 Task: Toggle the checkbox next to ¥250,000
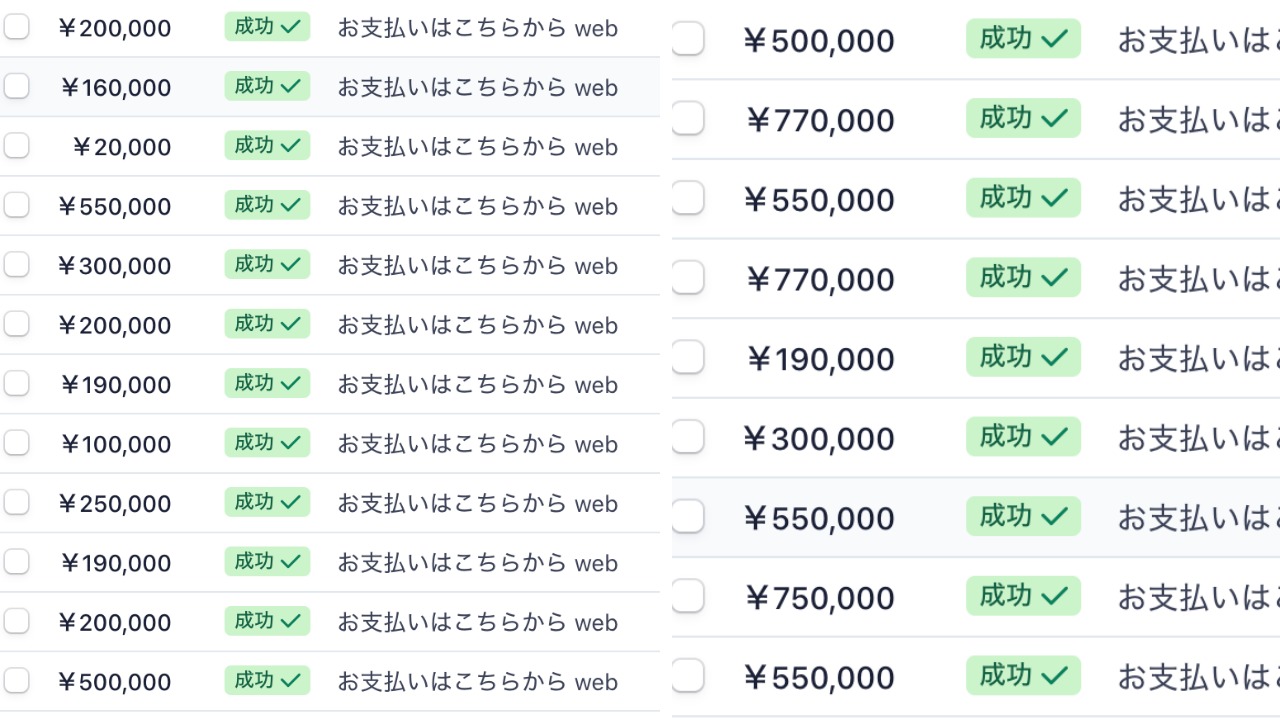16,503
